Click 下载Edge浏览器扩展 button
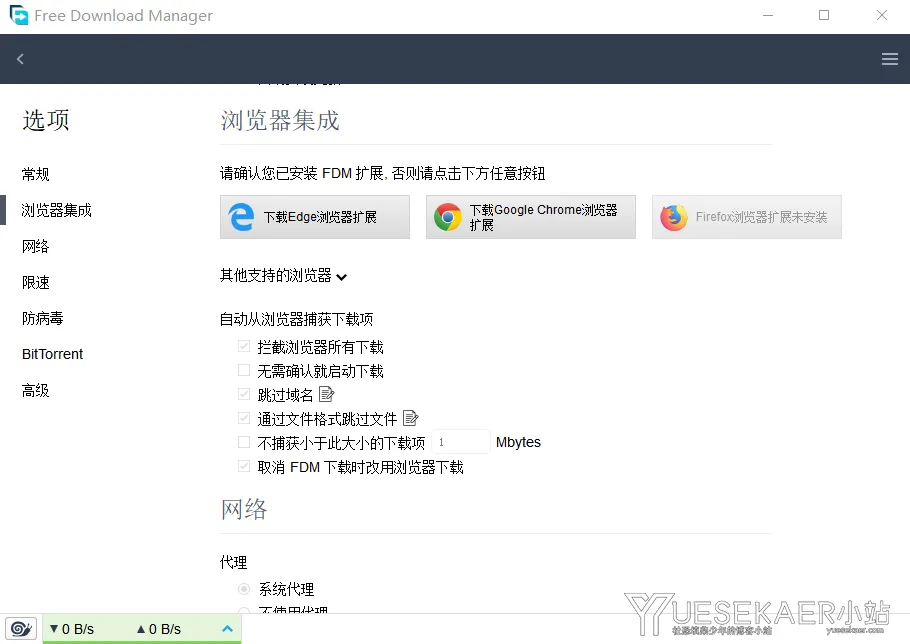 coord(315,217)
